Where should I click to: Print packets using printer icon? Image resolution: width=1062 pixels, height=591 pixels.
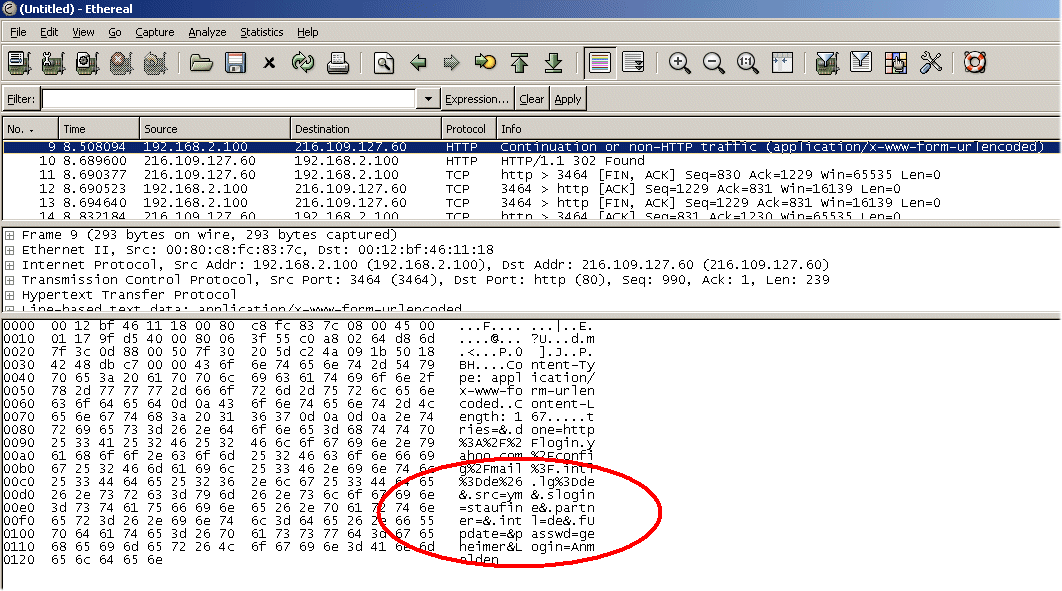tap(338, 63)
